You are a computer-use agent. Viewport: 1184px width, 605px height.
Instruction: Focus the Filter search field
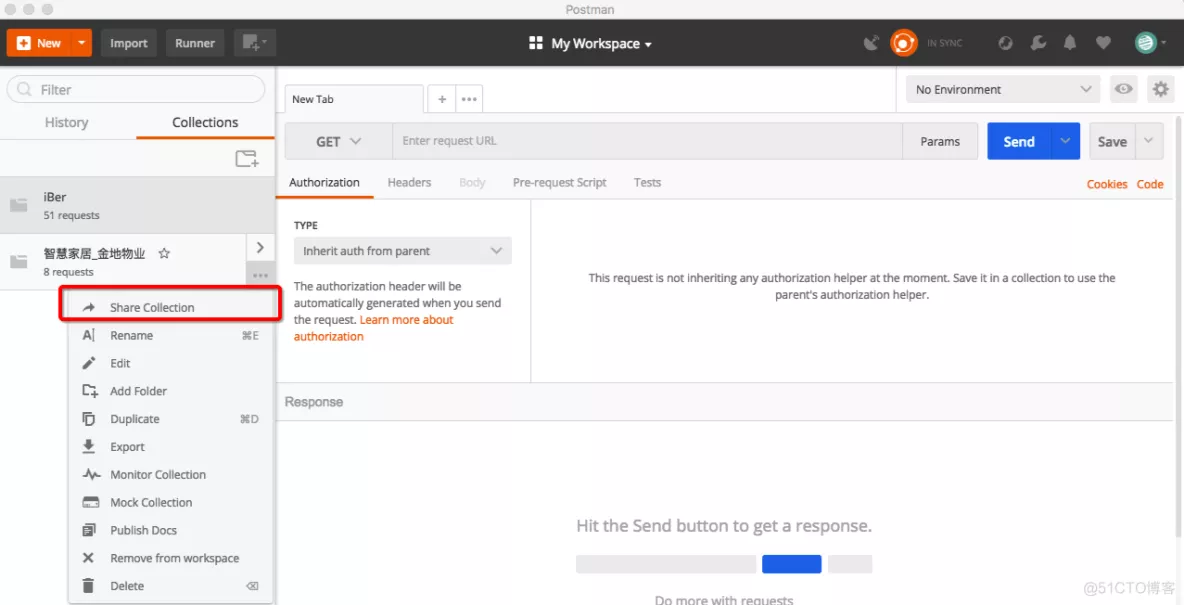[136, 89]
